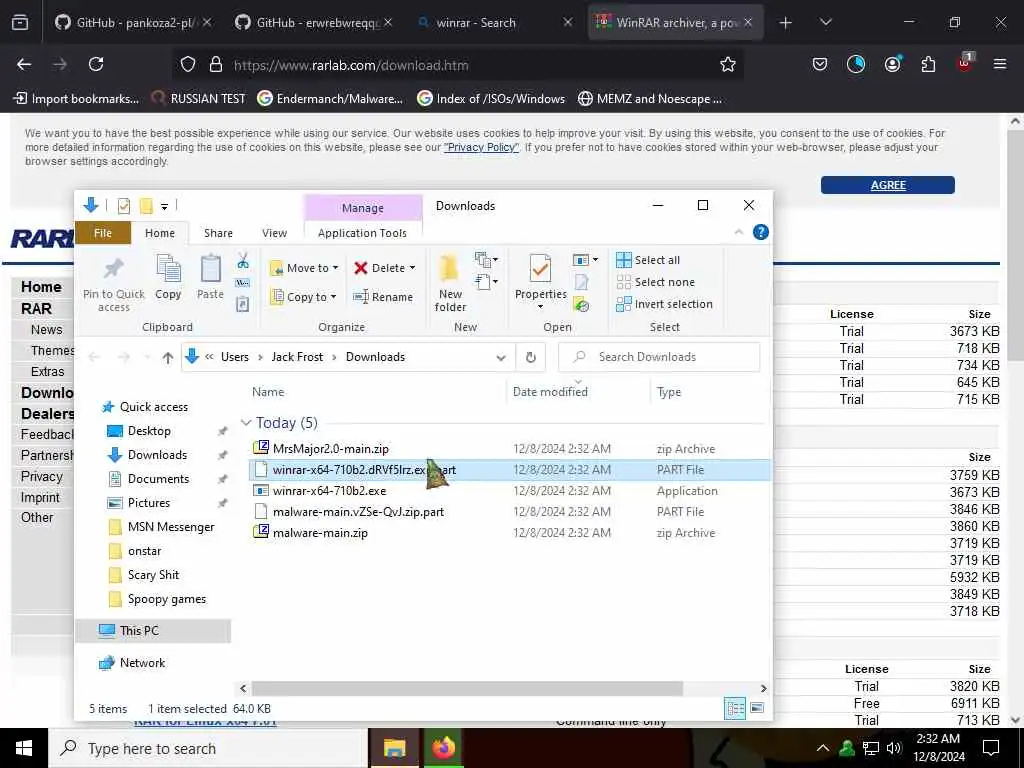Switch to the Share ribbon tab
This screenshot has width=1024, height=768.
(218, 233)
